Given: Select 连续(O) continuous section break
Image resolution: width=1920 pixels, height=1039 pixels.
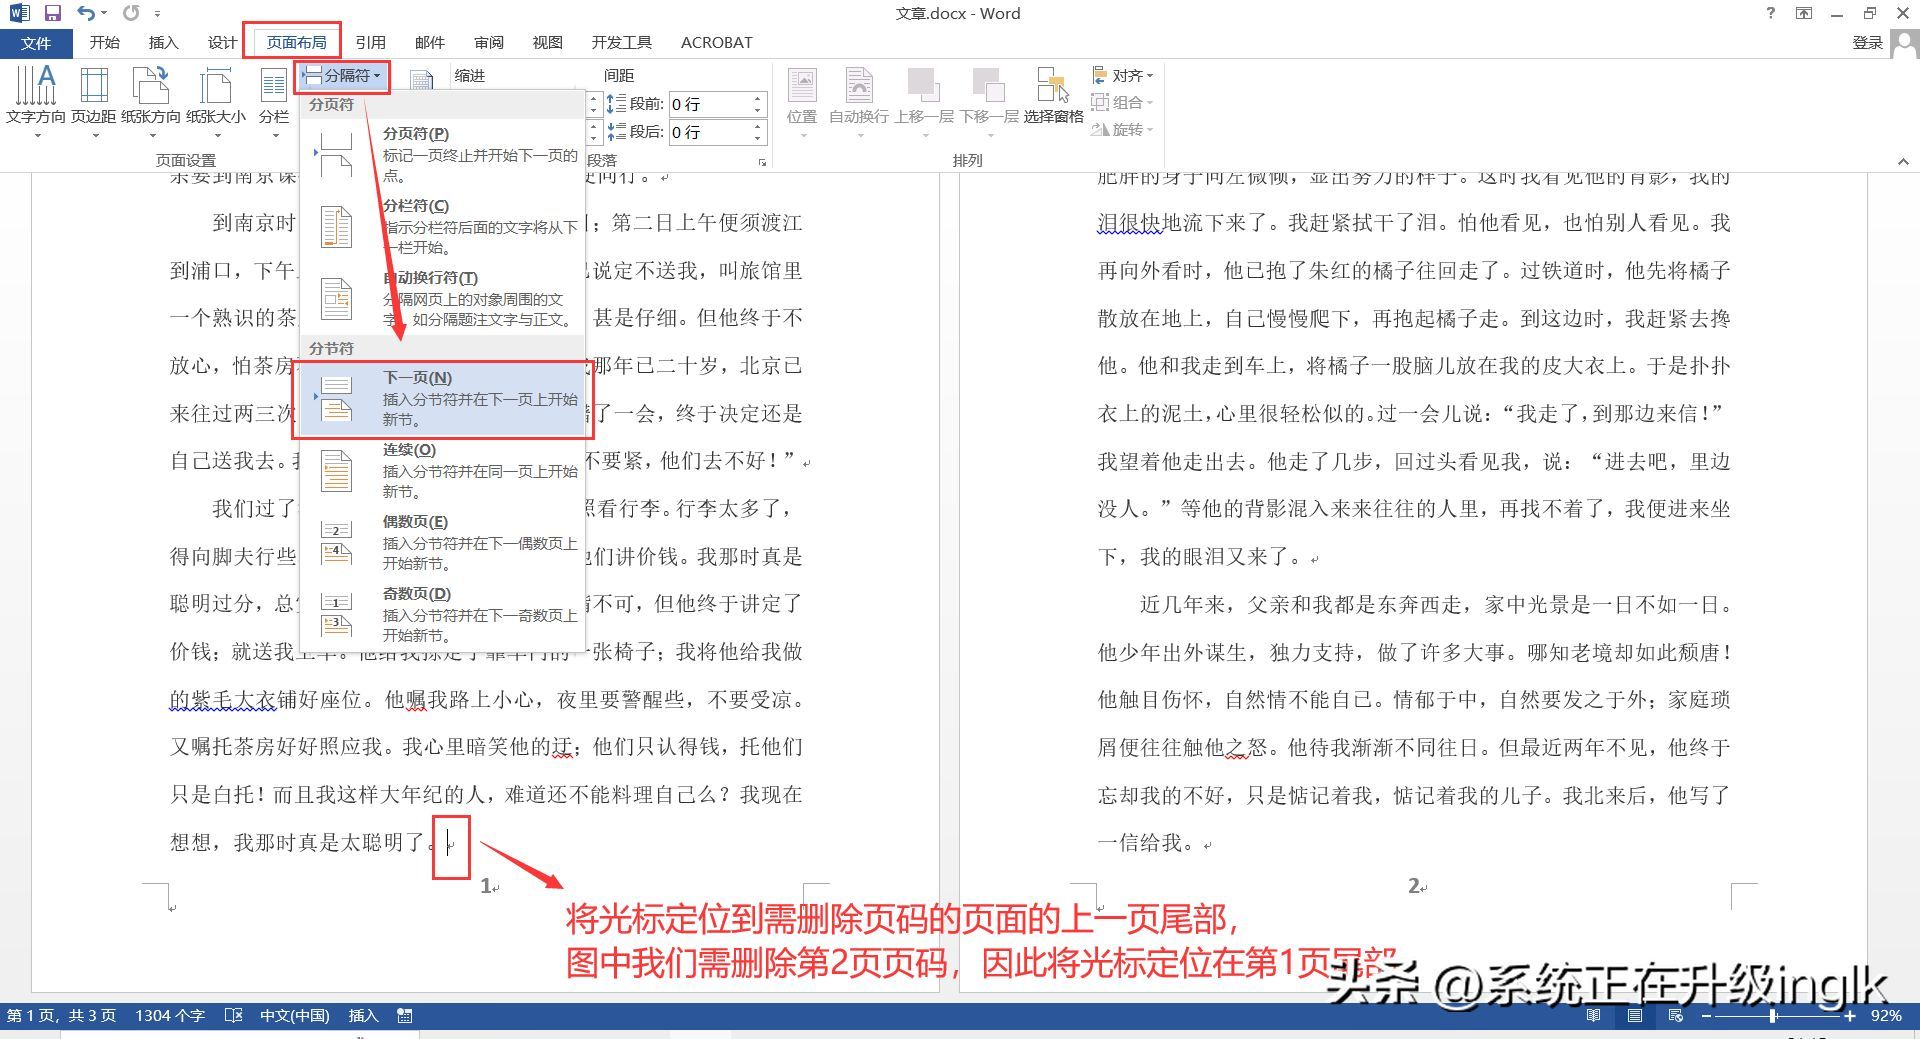Looking at the screenshot, I should coord(443,470).
